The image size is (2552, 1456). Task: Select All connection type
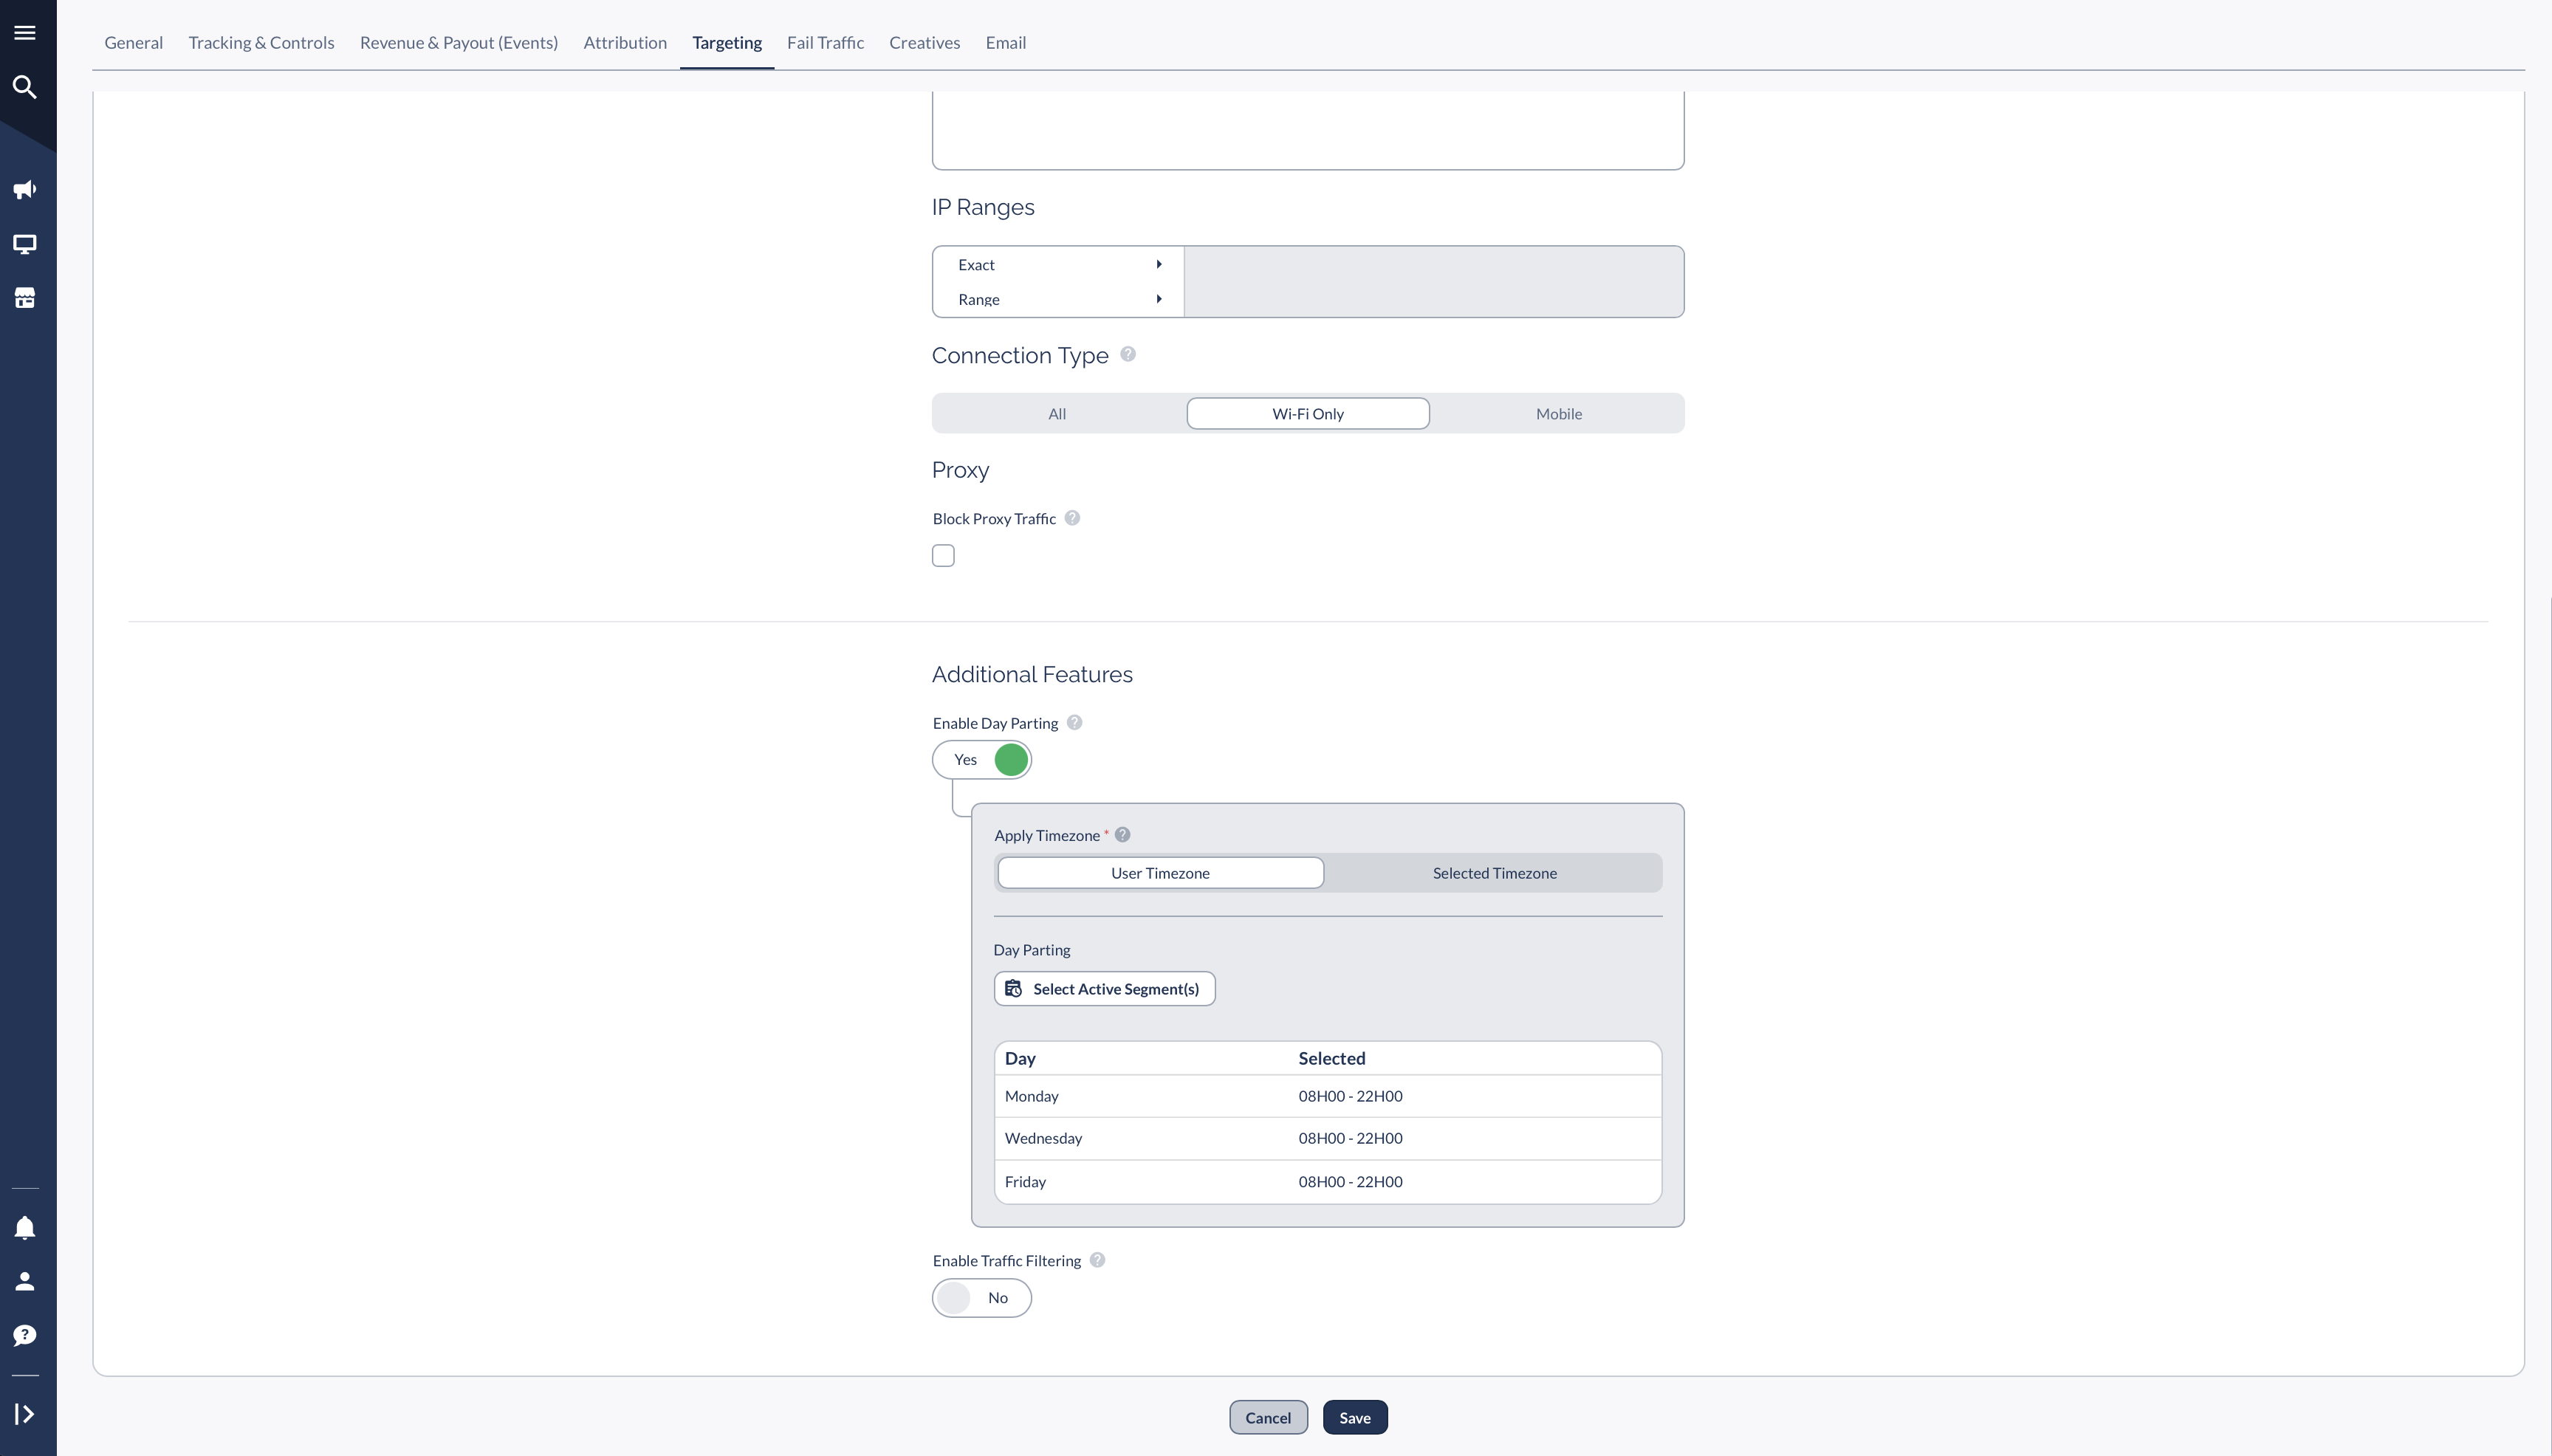pos(1057,414)
